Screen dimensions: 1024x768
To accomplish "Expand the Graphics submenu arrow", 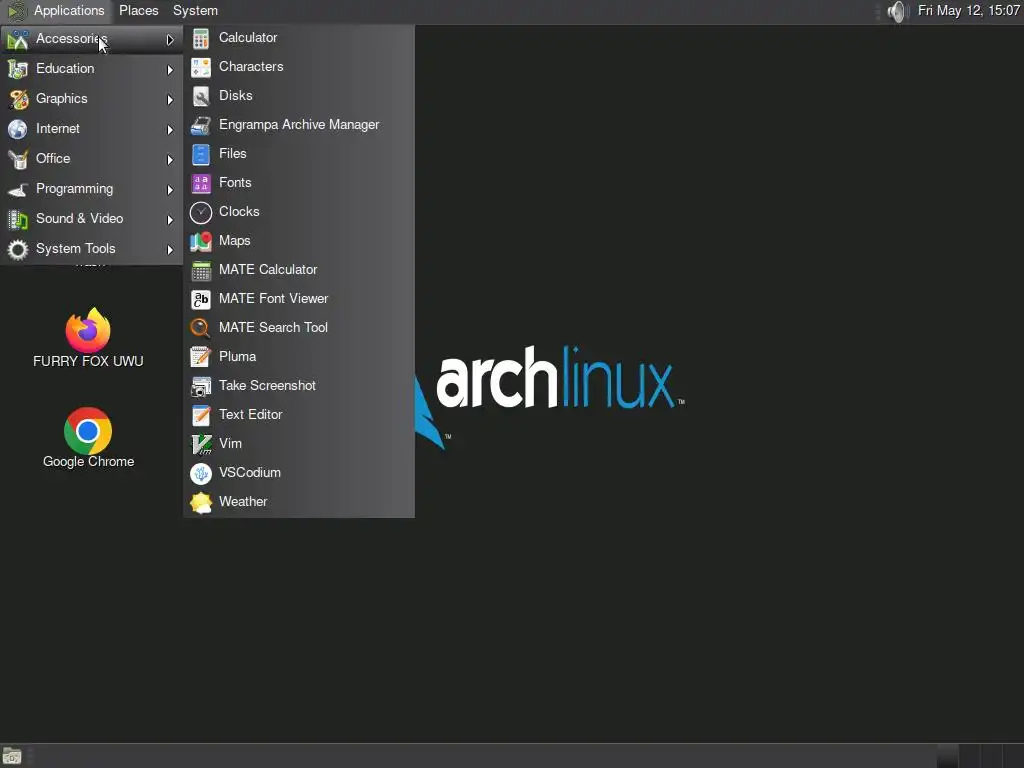I will pos(170,99).
